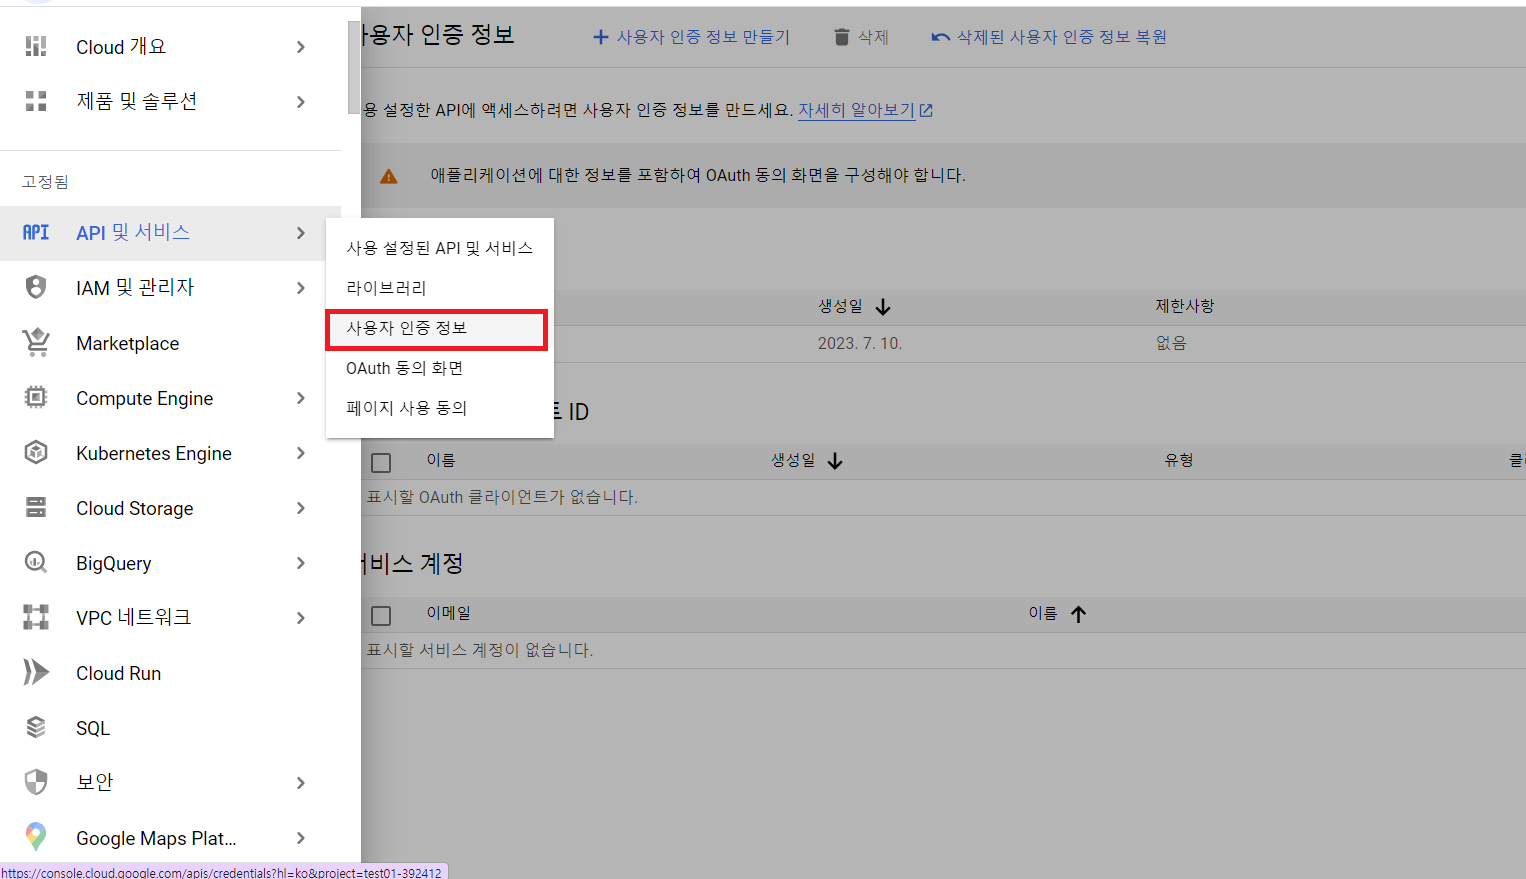This screenshot has height=879, width=1526.
Task: Click 사용자 인증 정보 만들기 button
Action: click(x=691, y=37)
